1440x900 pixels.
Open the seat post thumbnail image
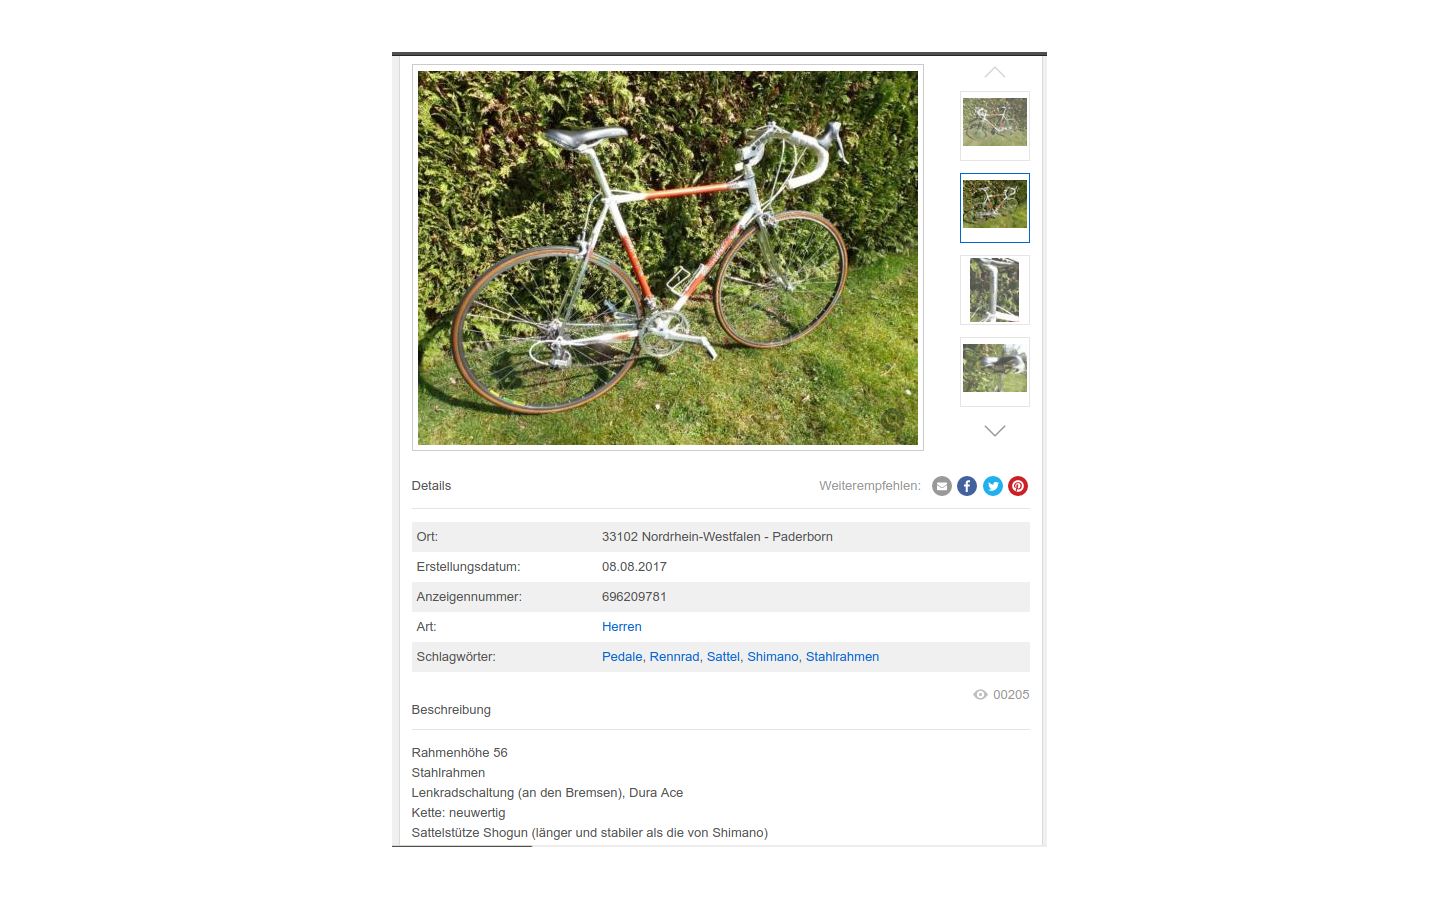(x=995, y=290)
